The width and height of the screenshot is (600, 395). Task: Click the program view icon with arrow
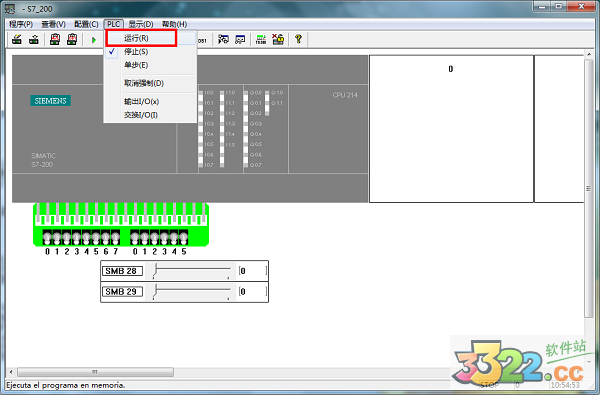coord(223,39)
